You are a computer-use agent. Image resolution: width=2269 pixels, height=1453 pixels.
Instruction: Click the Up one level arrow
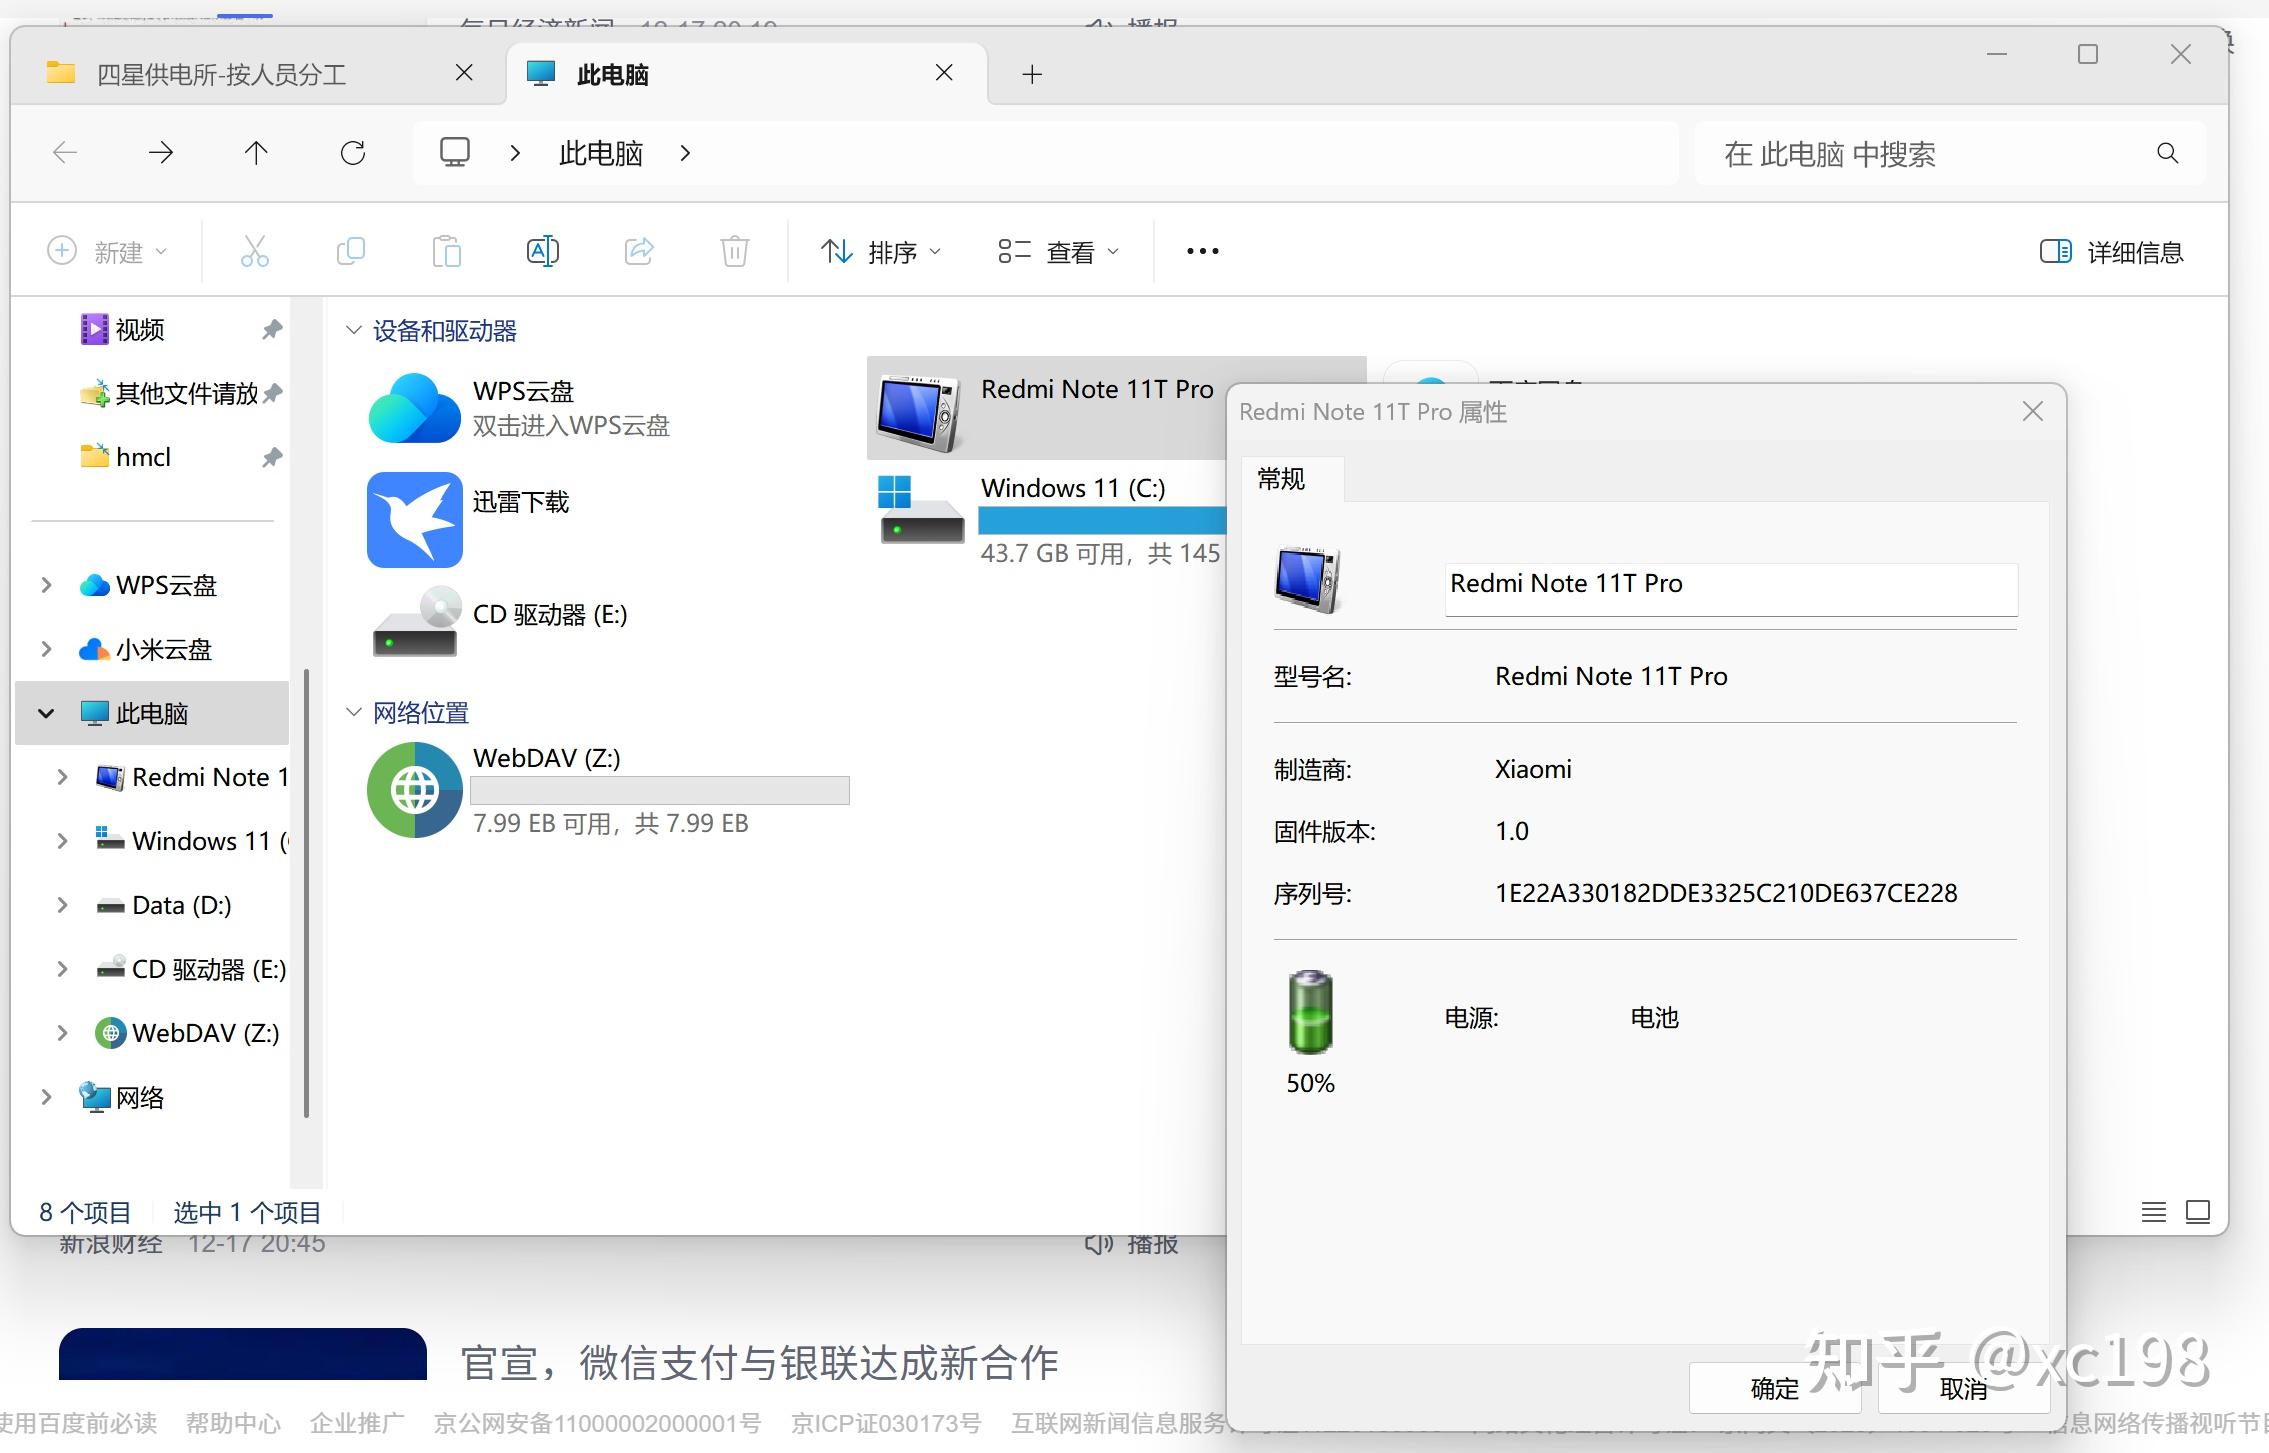pos(256,153)
